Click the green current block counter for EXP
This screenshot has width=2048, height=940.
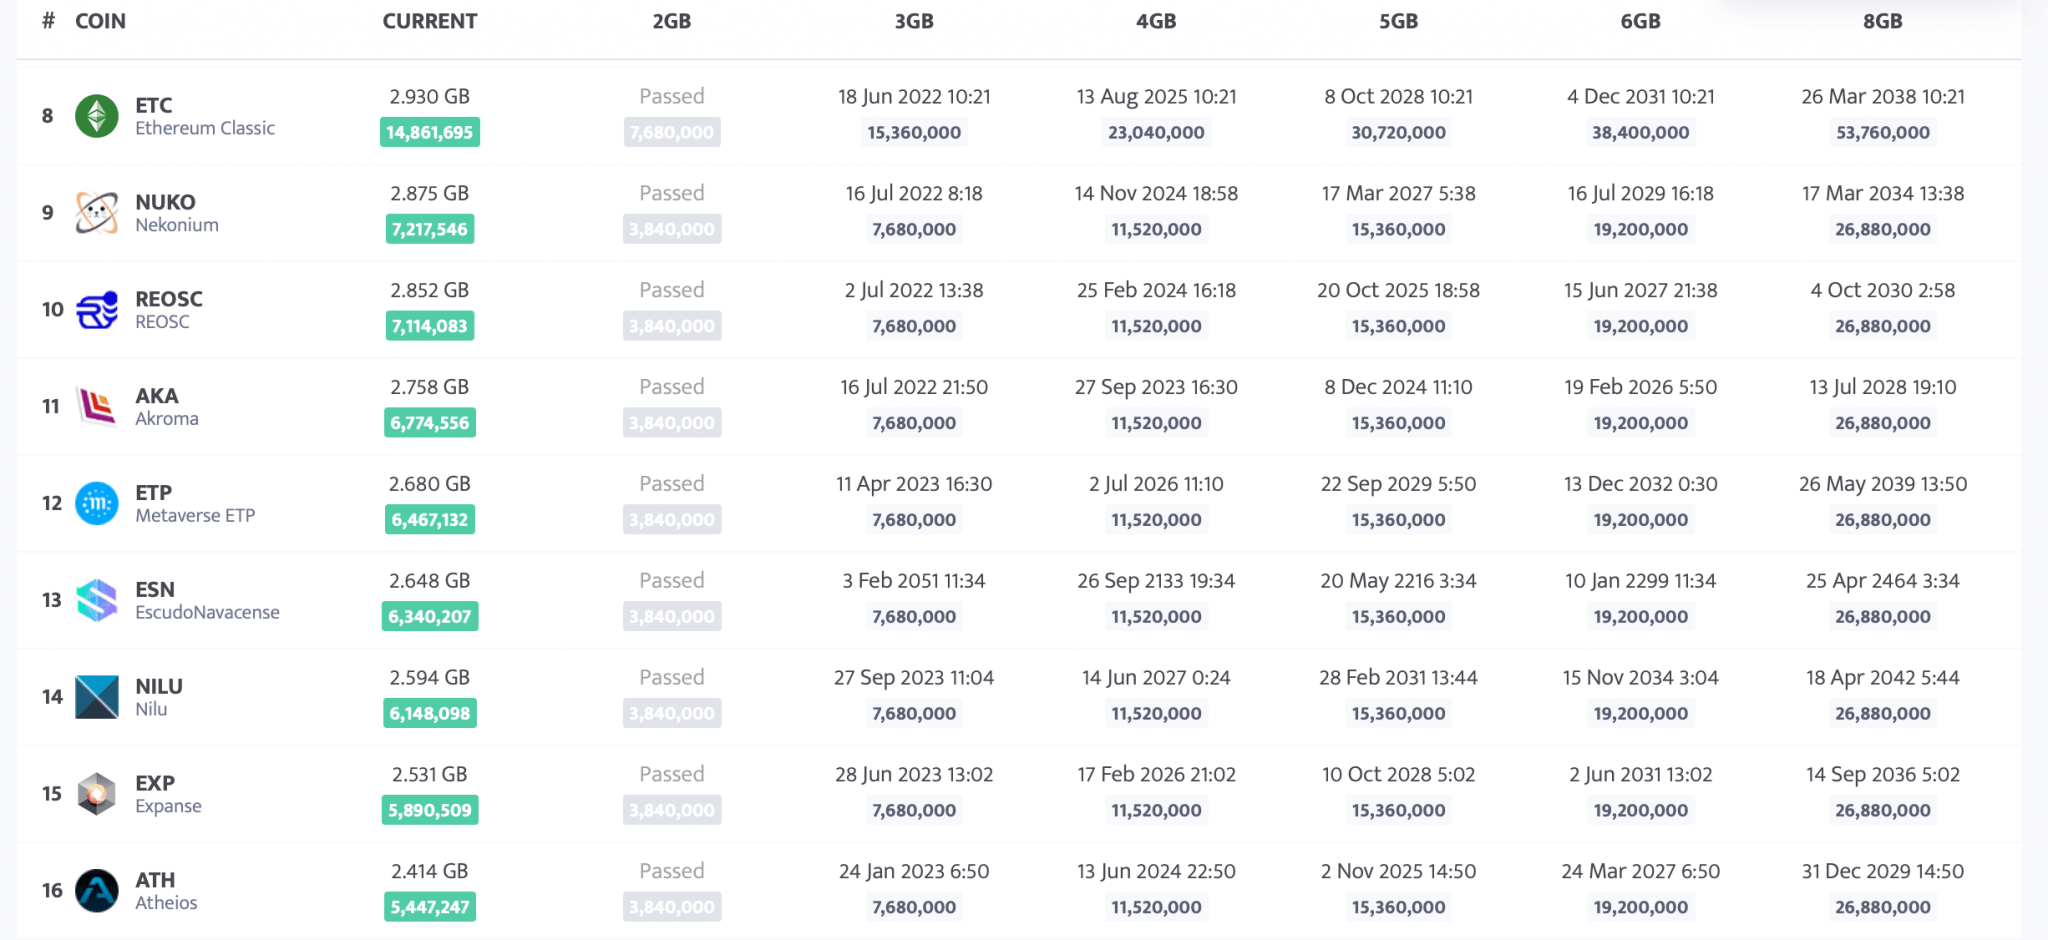[429, 810]
